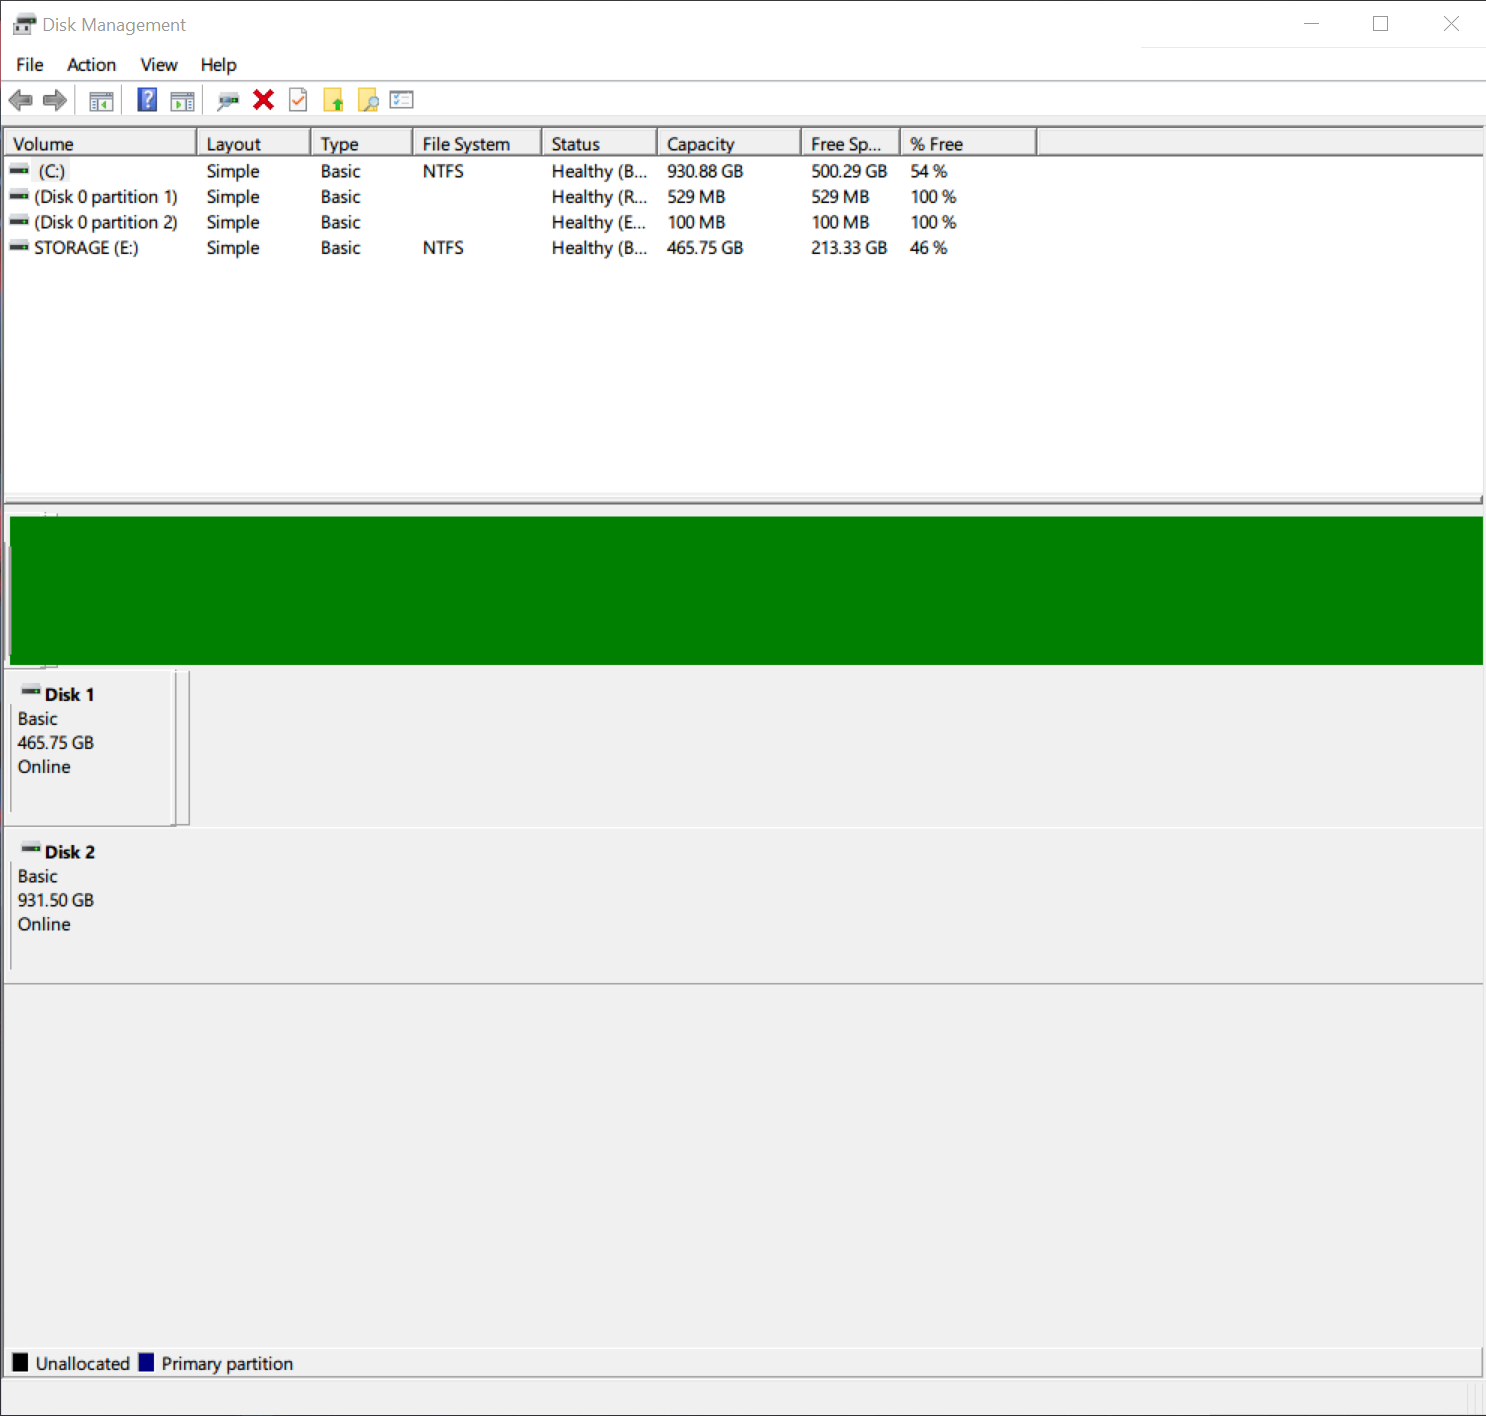
Task: Sort by the Status column header
Action: [599, 143]
